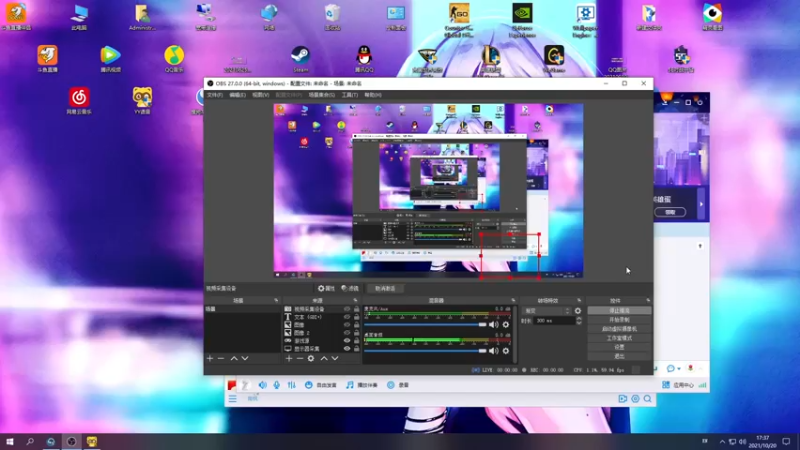Click the add source plus icon

tap(289, 358)
